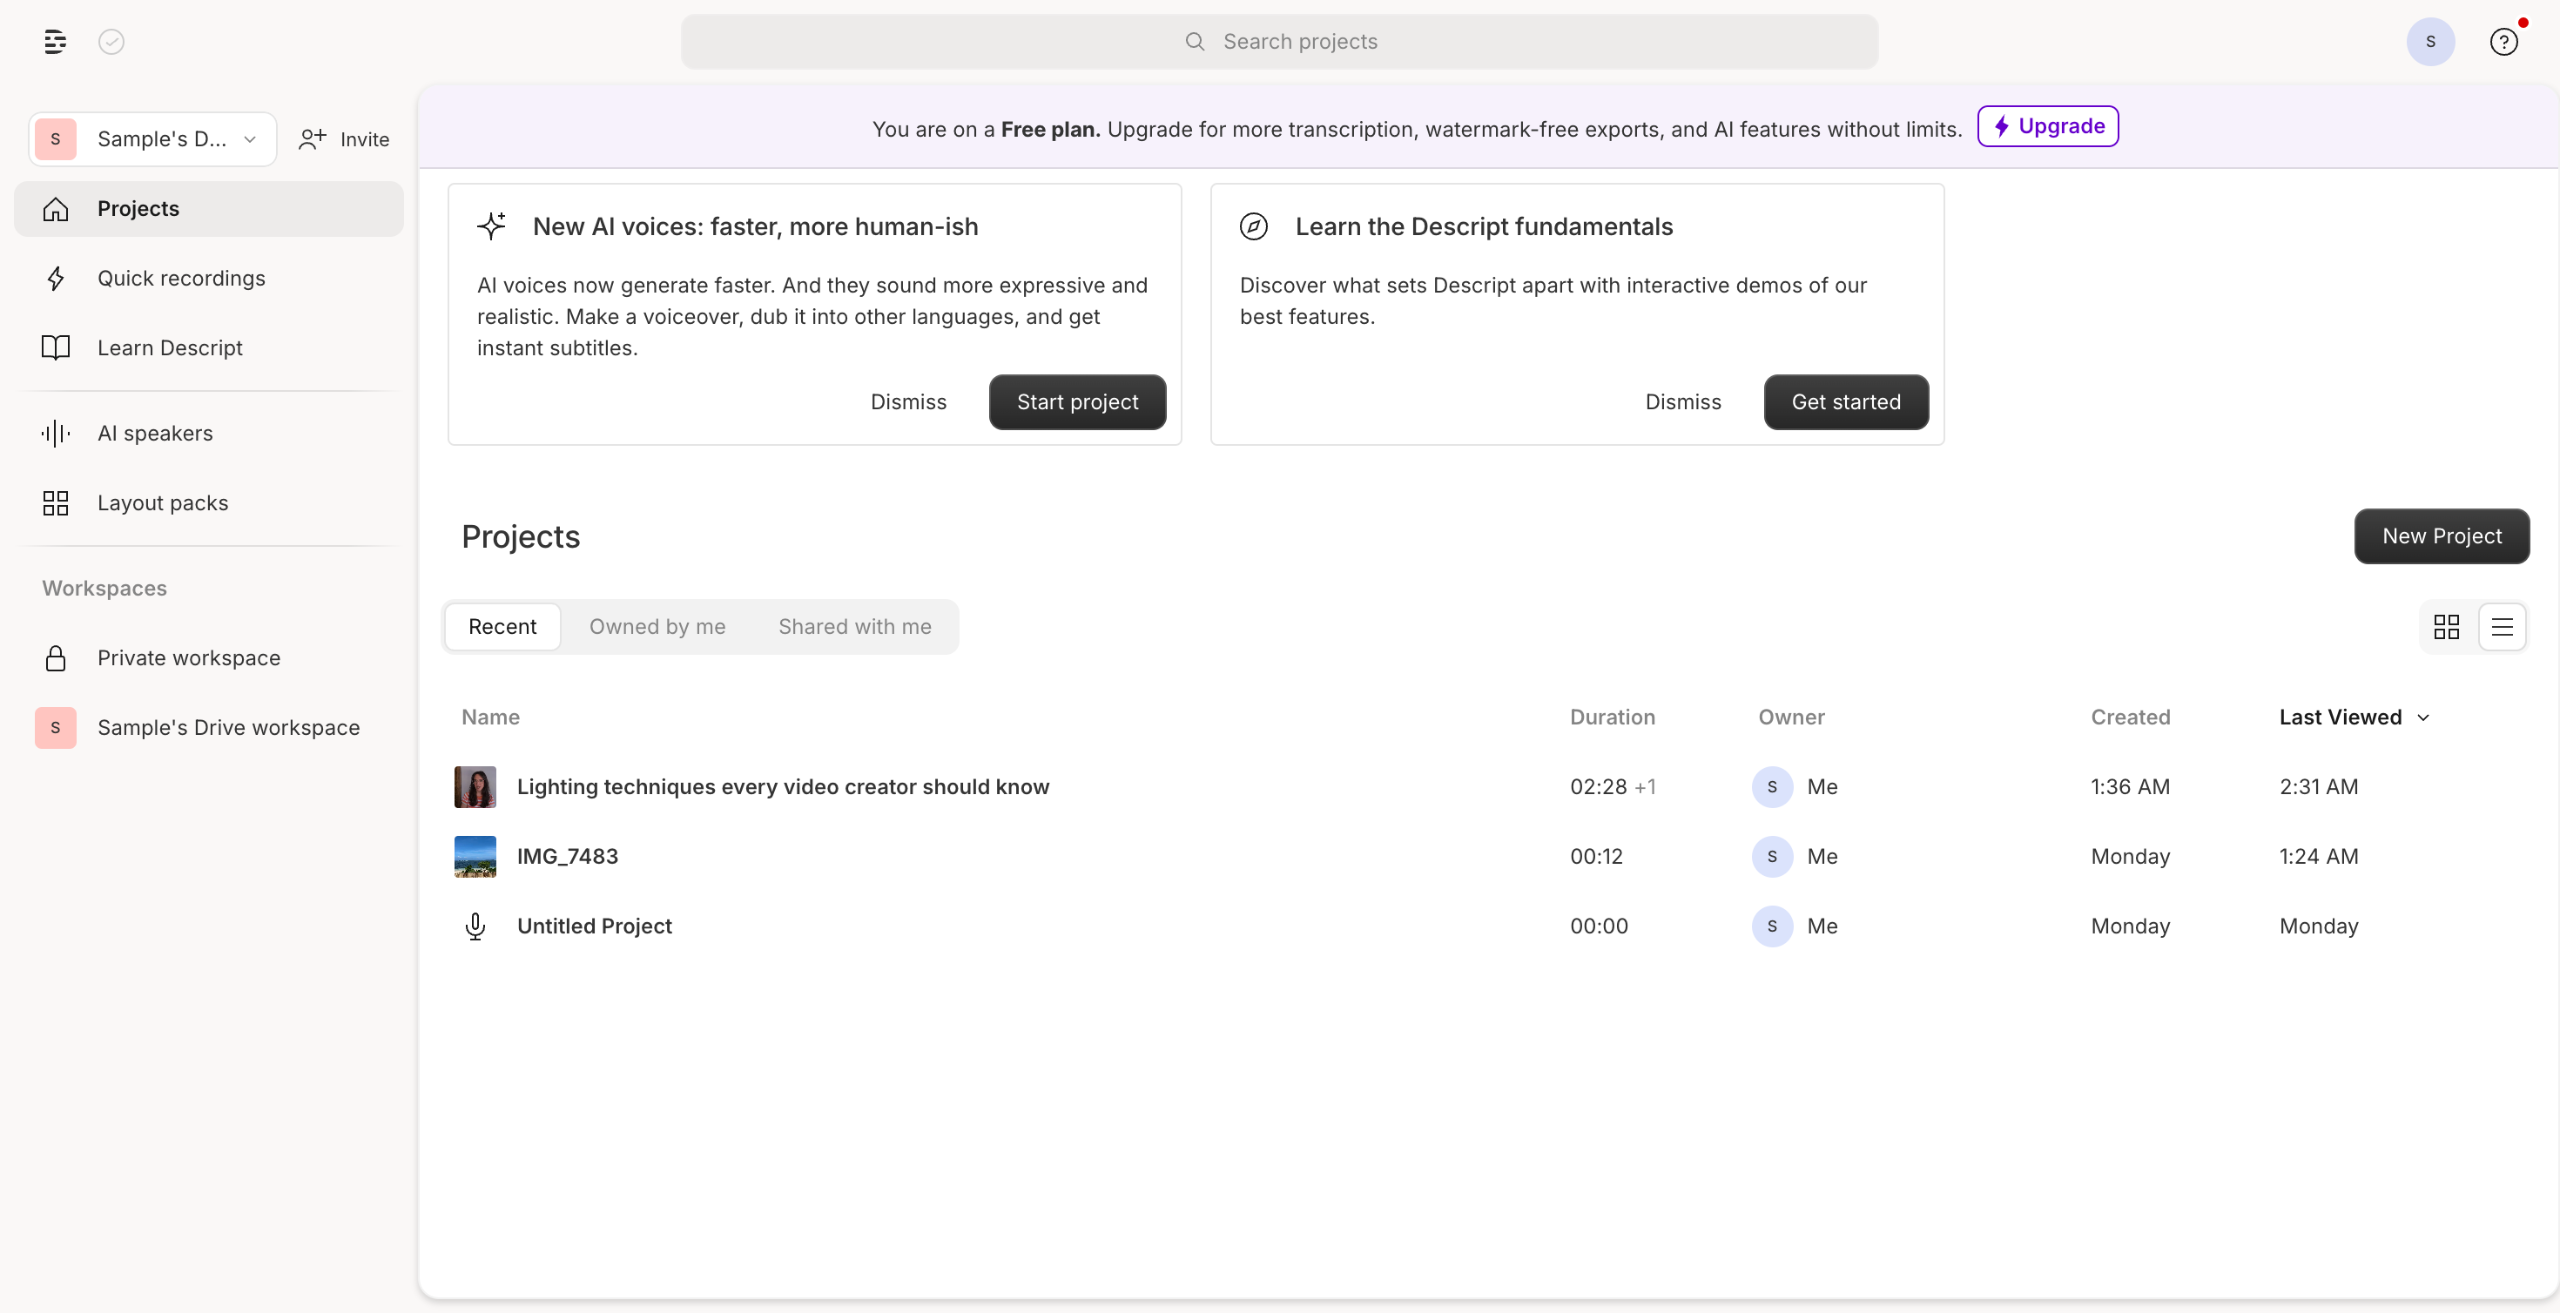Screen dimensions: 2560x1313
Task: Open the help question mark icon
Action: pyautogui.click(x=2503, y=42)
